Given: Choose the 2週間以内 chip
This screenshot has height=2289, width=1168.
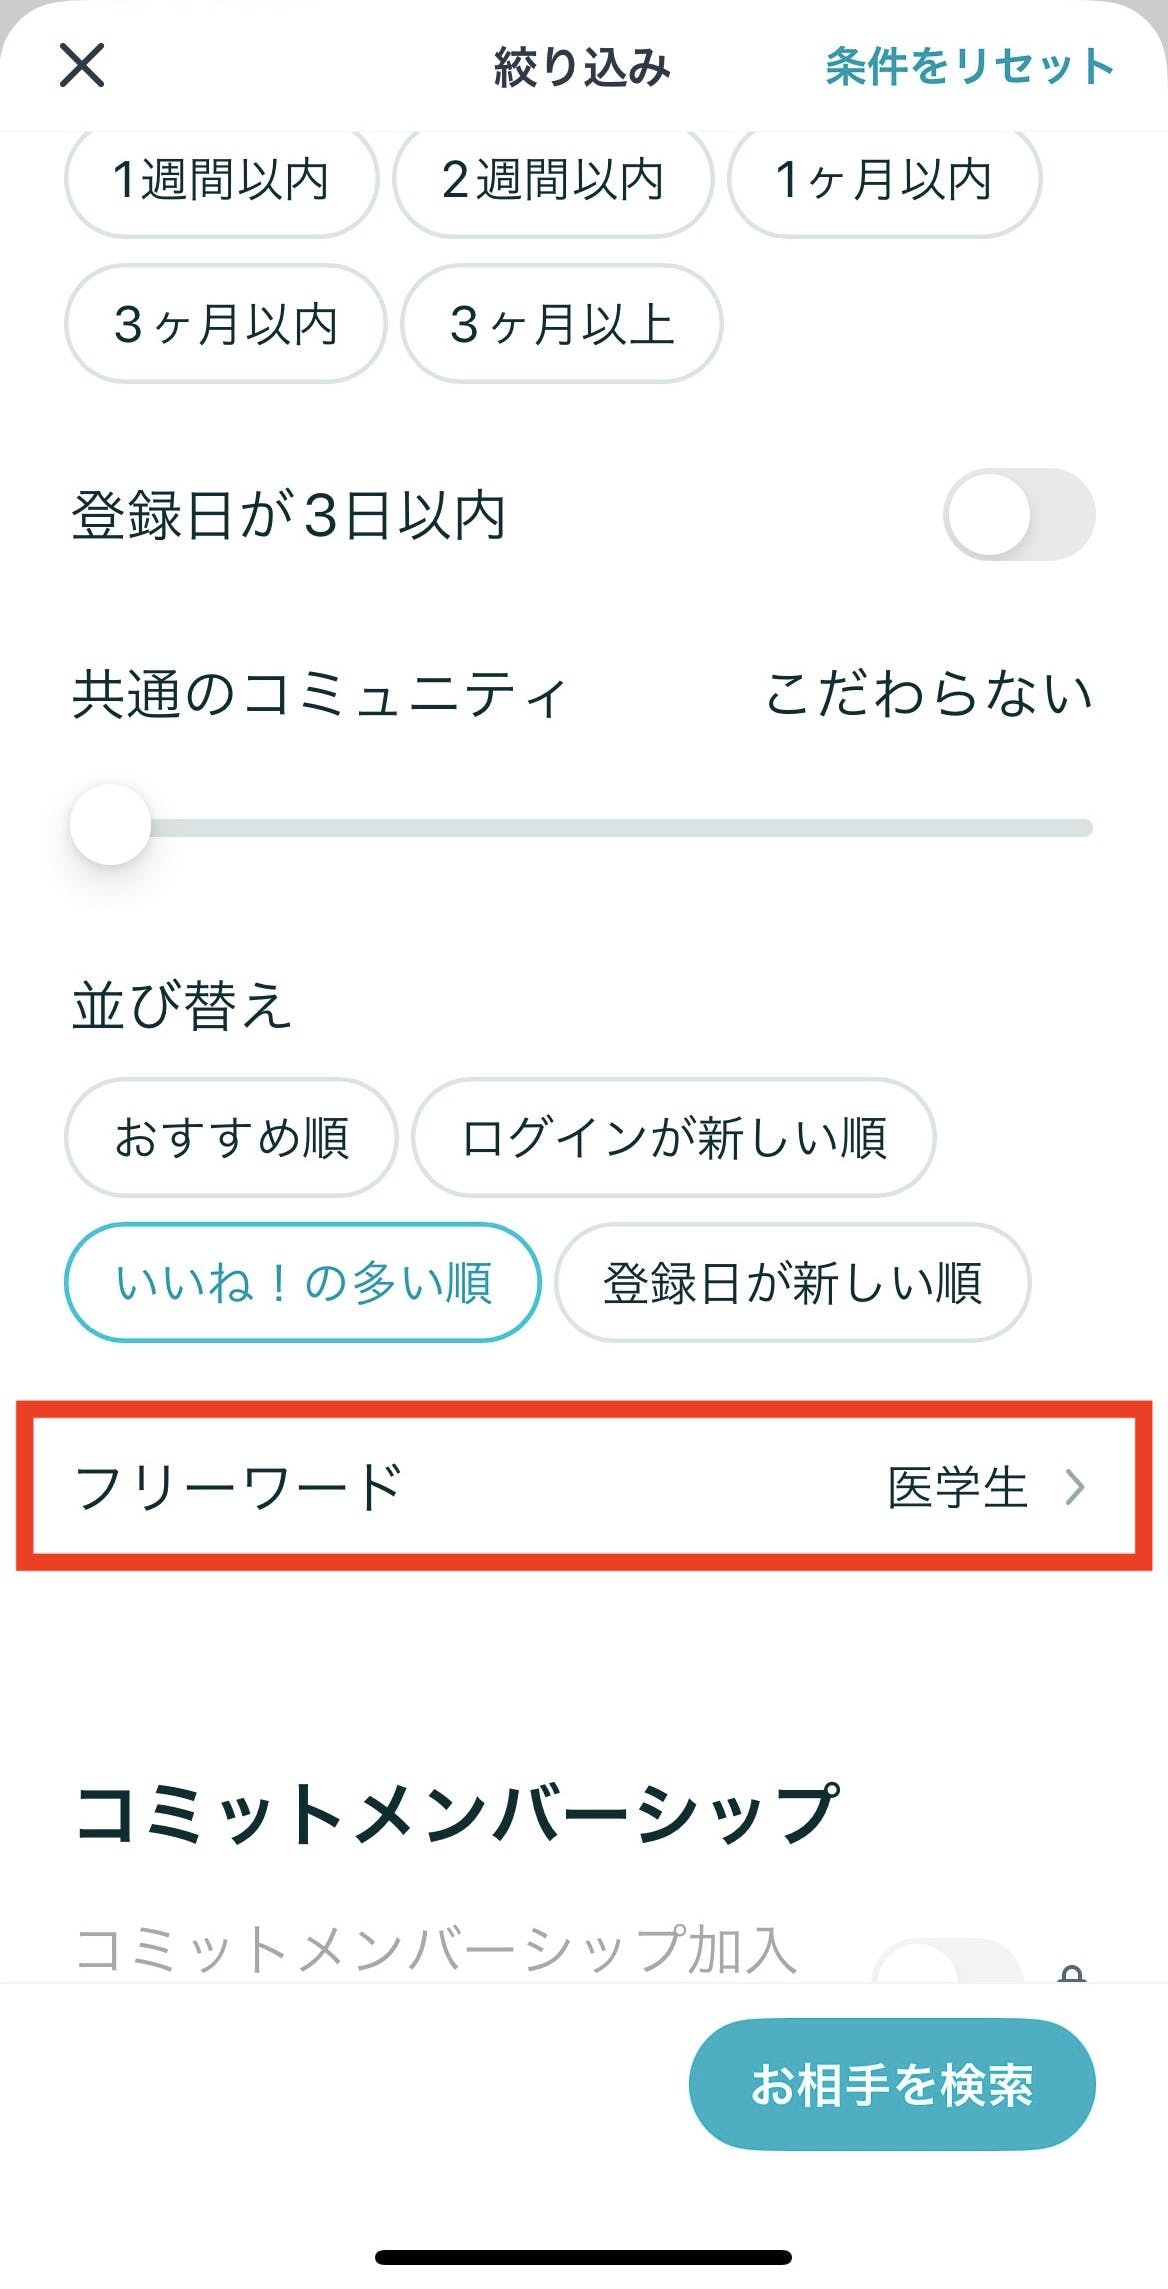Looking at the screenshot, I should (x=553, y=180).
